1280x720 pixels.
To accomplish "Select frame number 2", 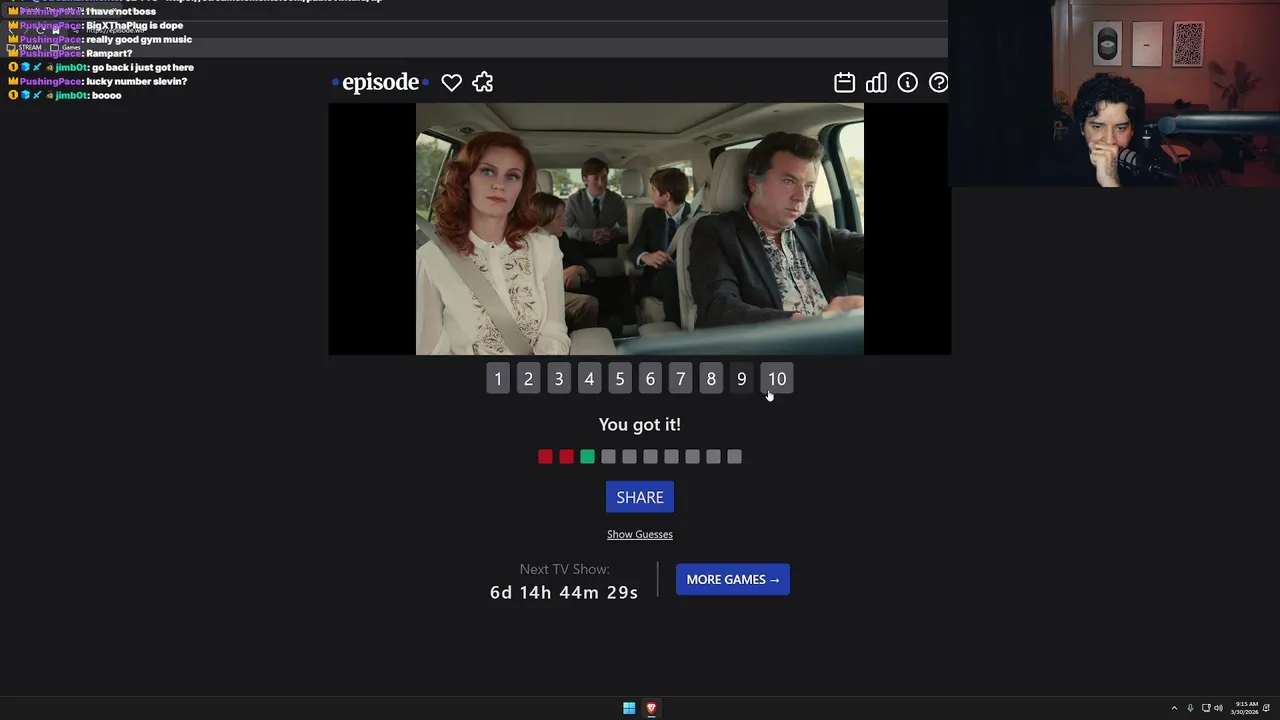I will 528,379.
